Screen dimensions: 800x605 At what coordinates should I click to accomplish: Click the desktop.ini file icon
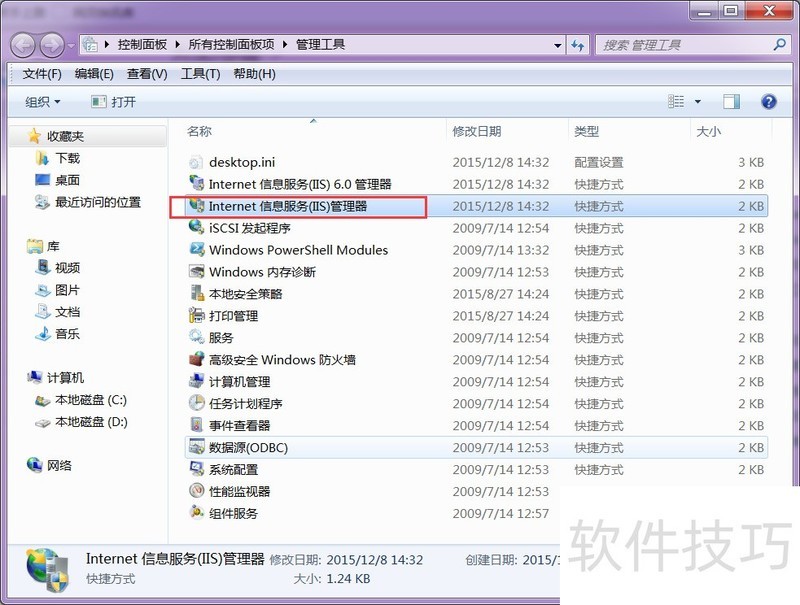pos(196,162)
